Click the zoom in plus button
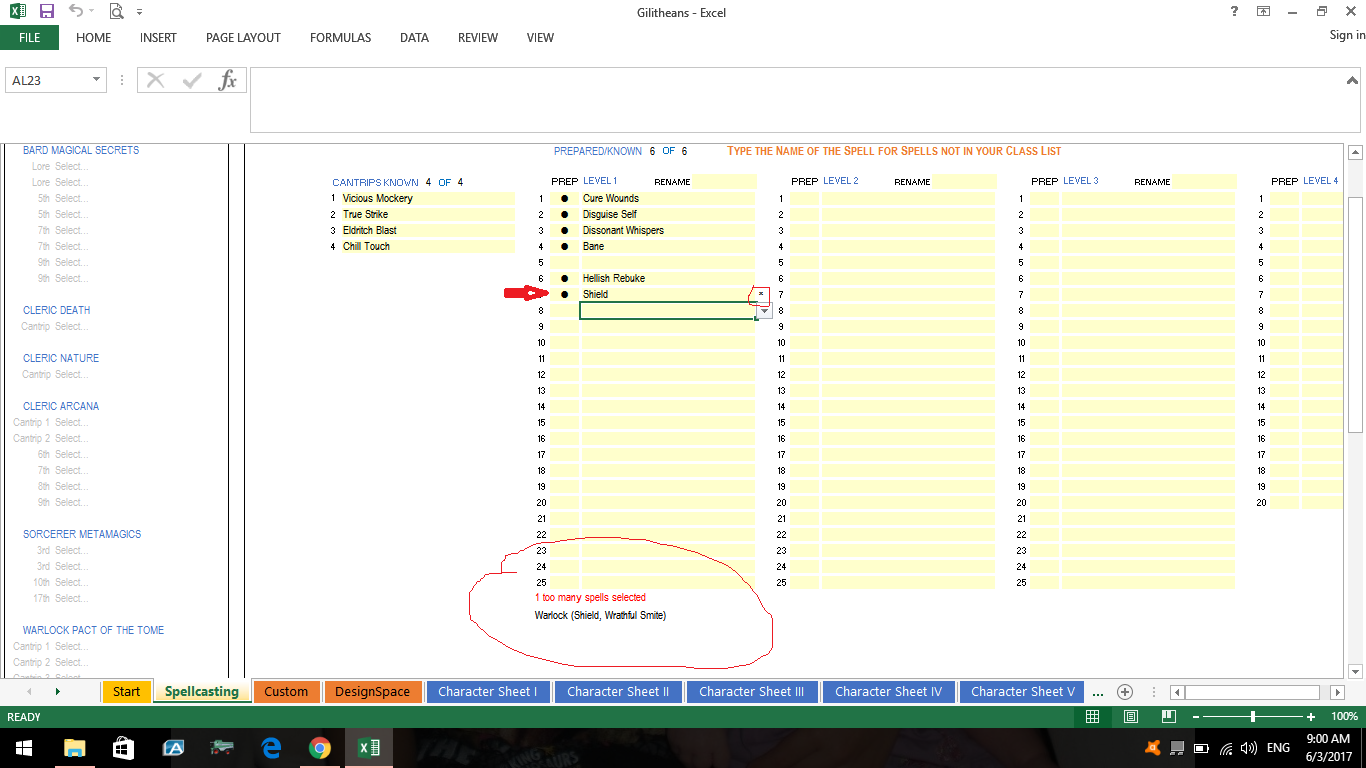The image size is (1366, 768). [1311, 717]
